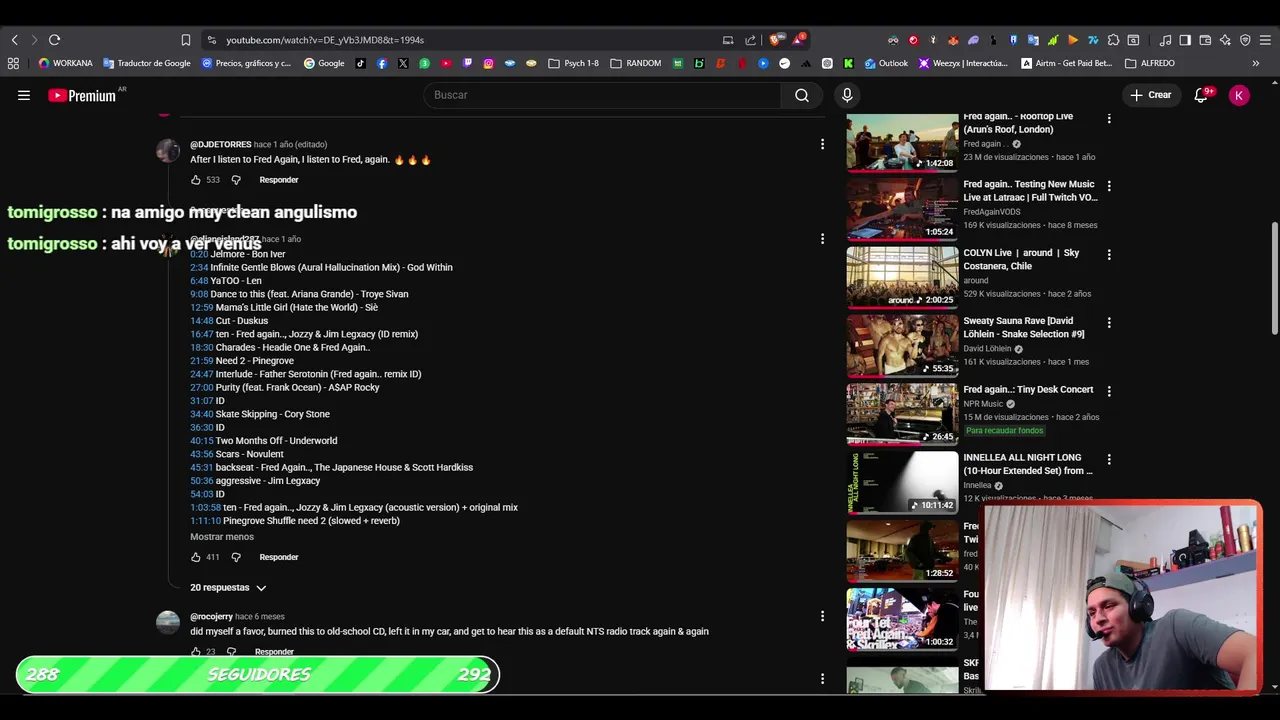Open Fred again Tiny Desk Concert thumbnail
1280x720 pixels.
pos(902,414)
